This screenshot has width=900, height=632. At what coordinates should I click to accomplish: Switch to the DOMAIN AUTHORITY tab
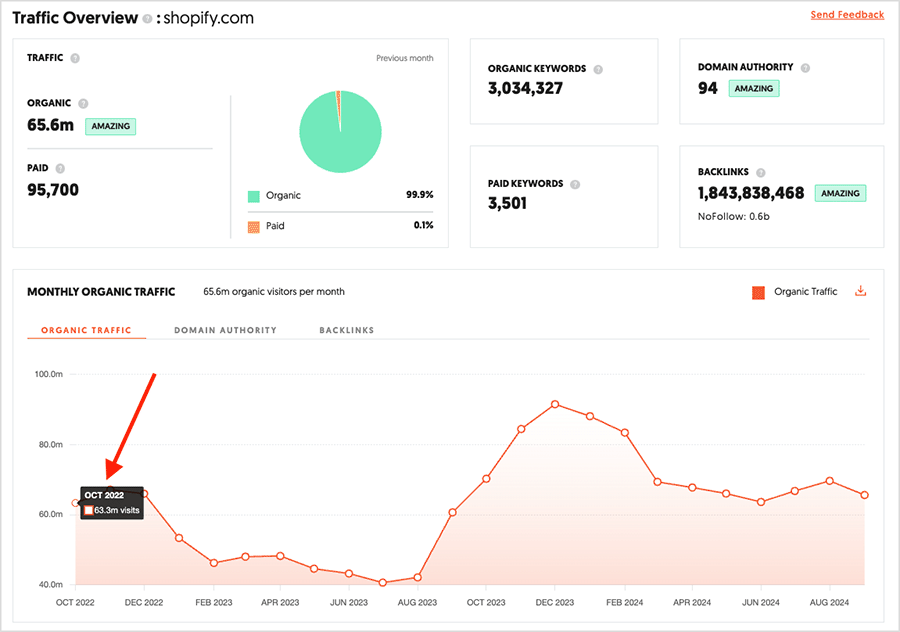coord(226,330)
